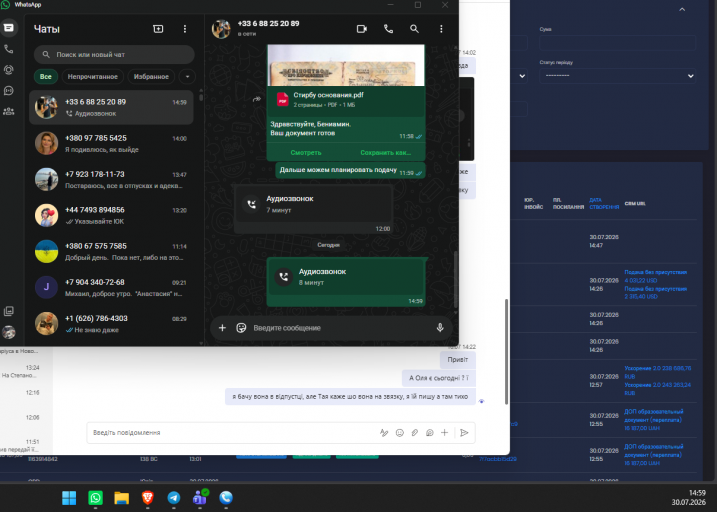The height and width of the screenshot is (512, 717).
Task: Open the partially hidden CRM dropdown arrow
Action: point(522,76)
